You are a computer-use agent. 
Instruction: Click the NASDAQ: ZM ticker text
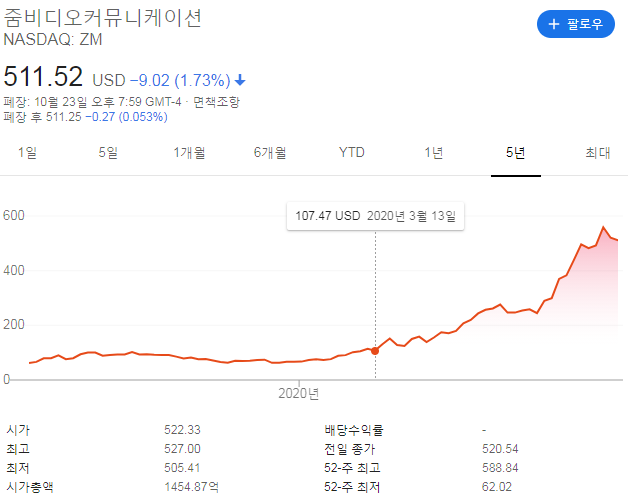click(53, 39)
